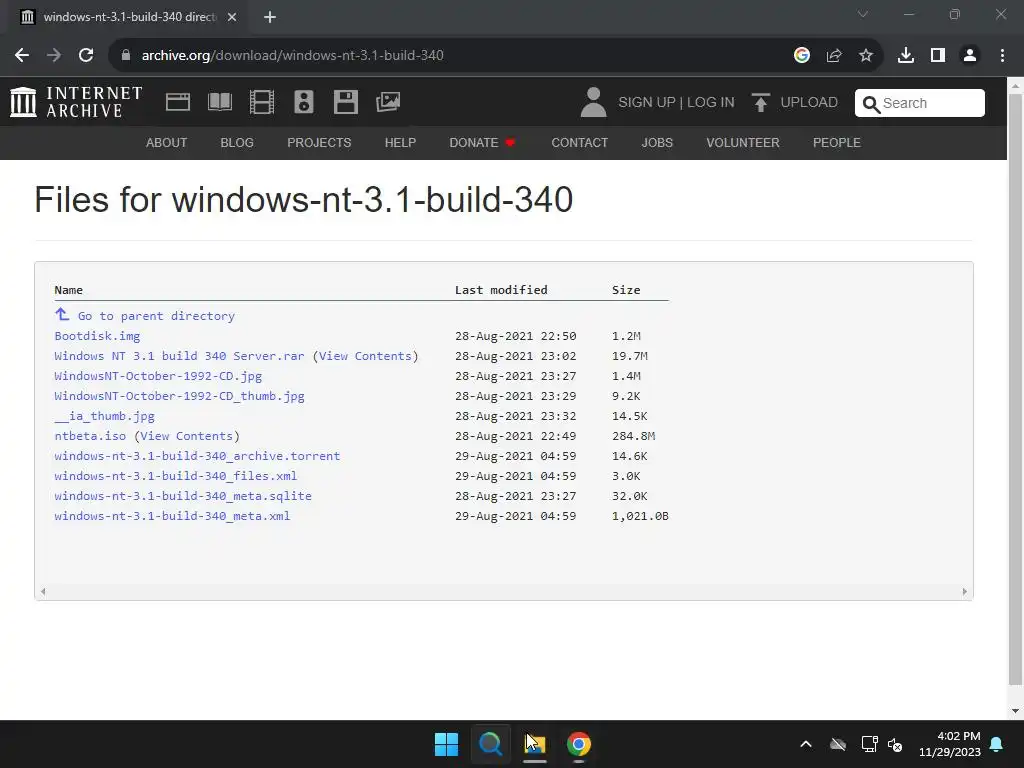
Task: Open the Images icon
Action: [x=388, y=102]
